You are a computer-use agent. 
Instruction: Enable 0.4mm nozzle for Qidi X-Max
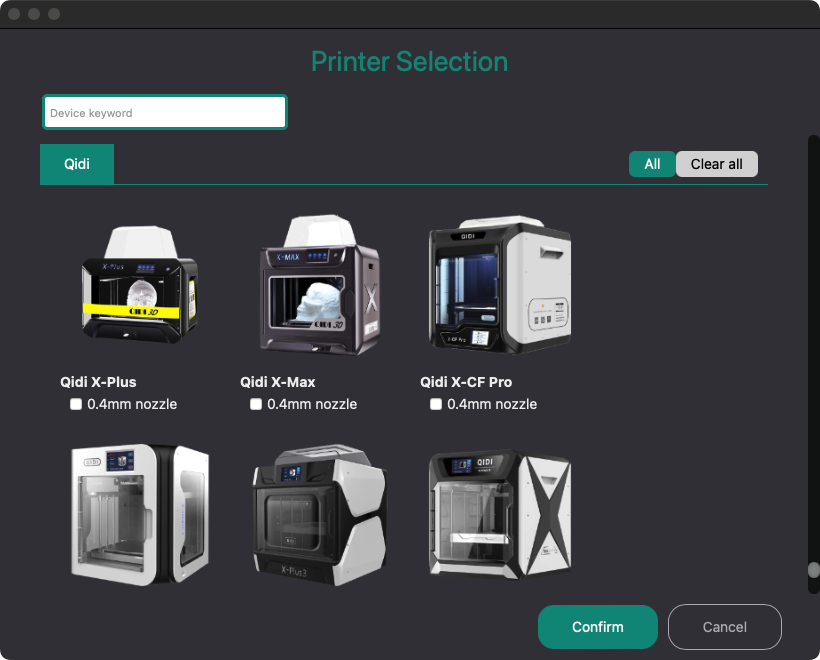pos(256,404)
